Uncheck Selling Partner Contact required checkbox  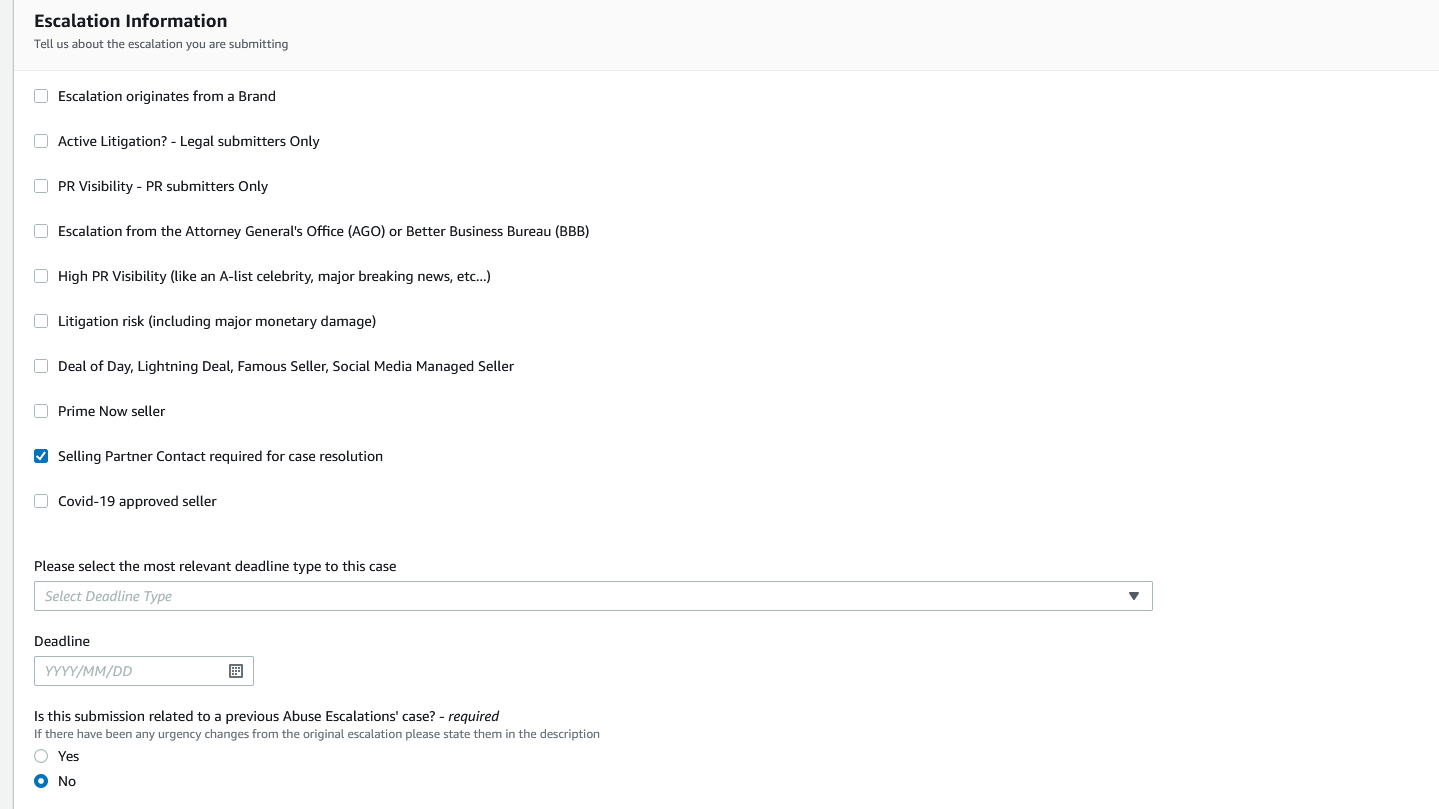pyautogui.click(x=41, y=456)
